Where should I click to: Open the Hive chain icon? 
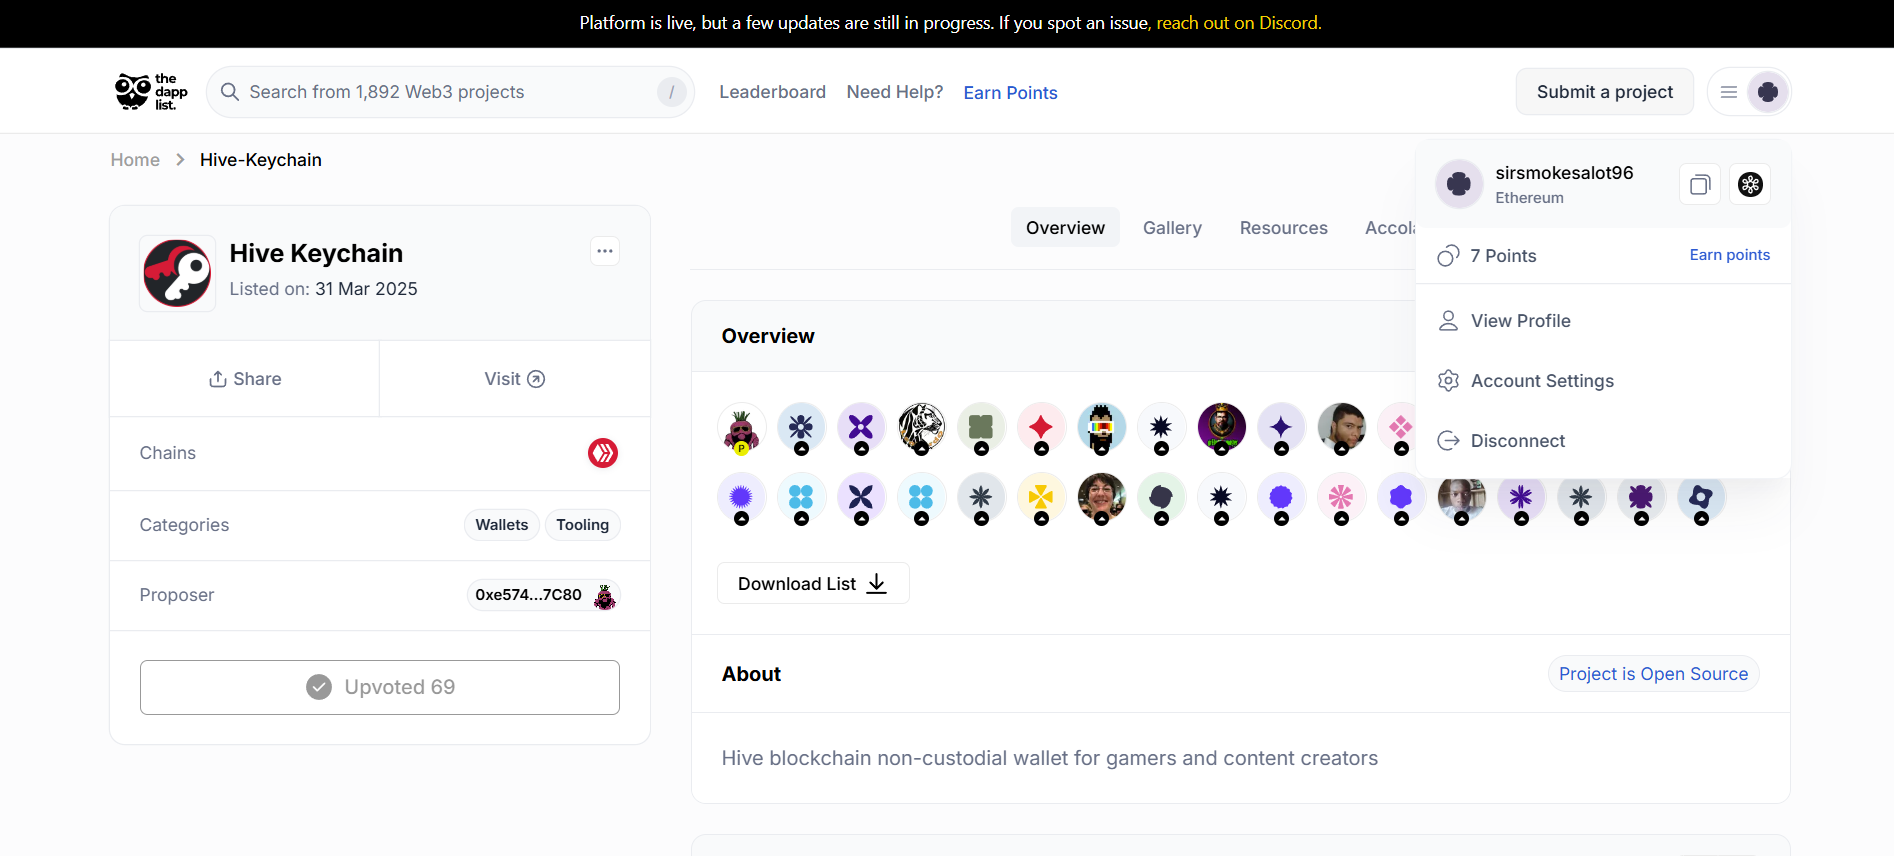point(603,453)
